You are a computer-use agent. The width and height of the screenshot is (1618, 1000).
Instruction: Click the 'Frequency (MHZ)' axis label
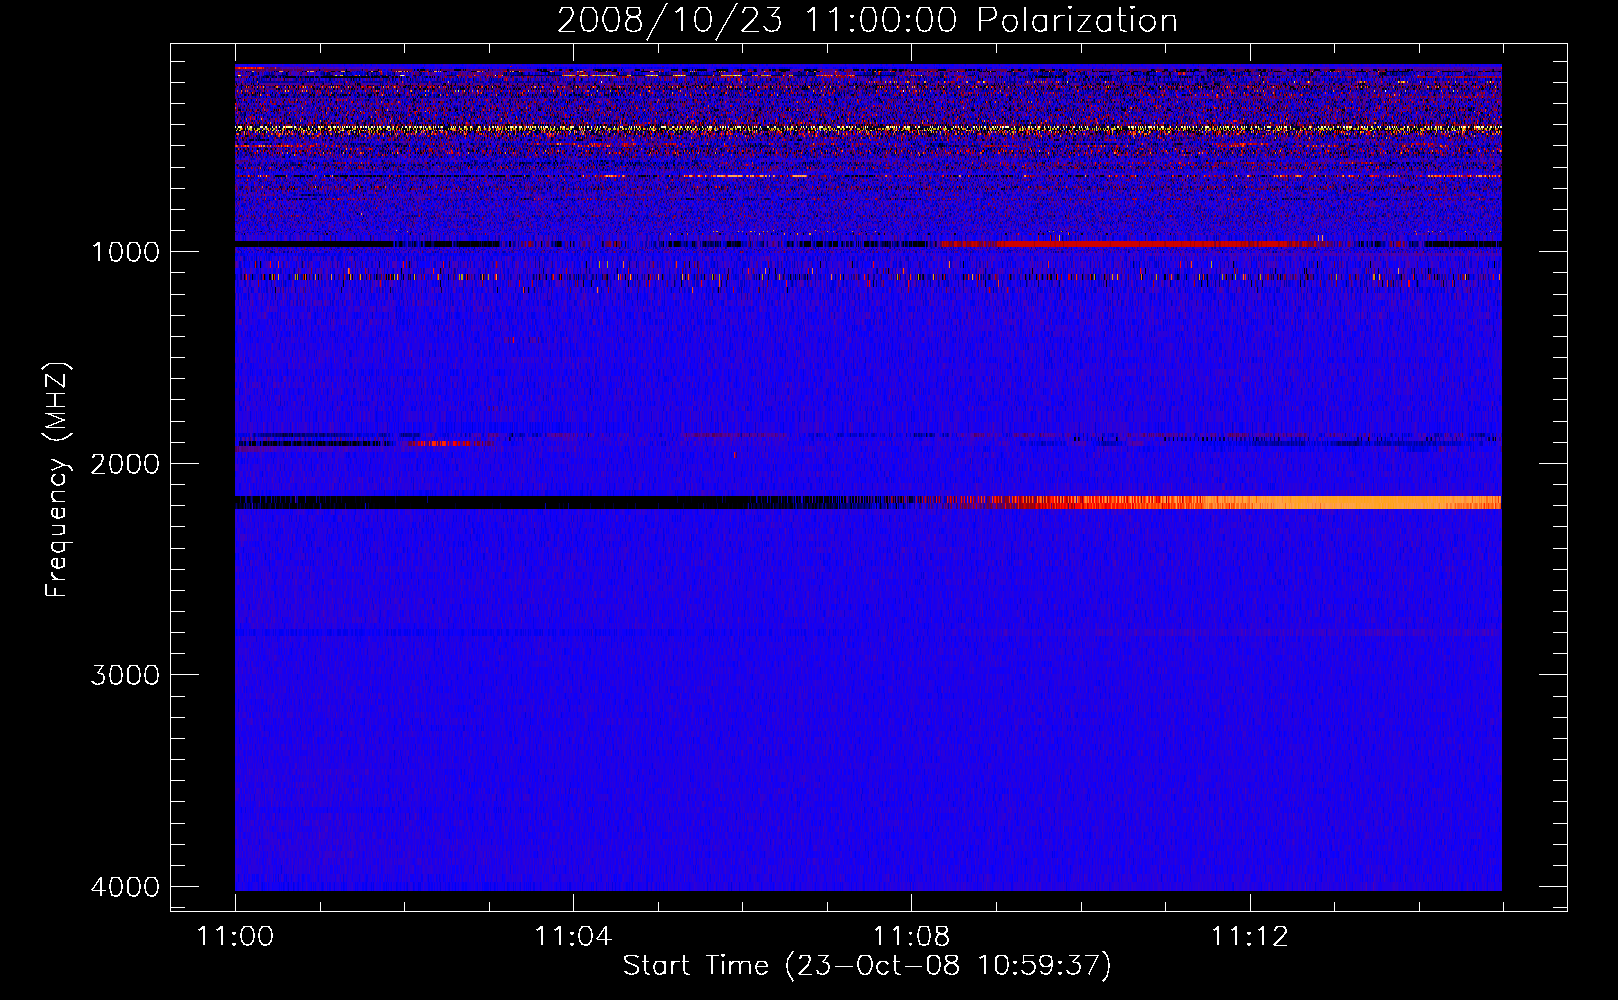click(58, 480)
